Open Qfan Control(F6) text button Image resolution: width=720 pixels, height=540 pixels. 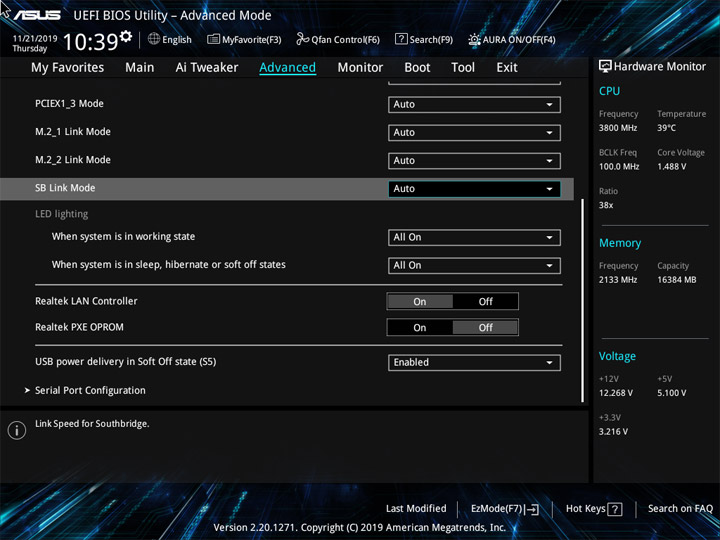pyautogui.click(x=345, y=40)
